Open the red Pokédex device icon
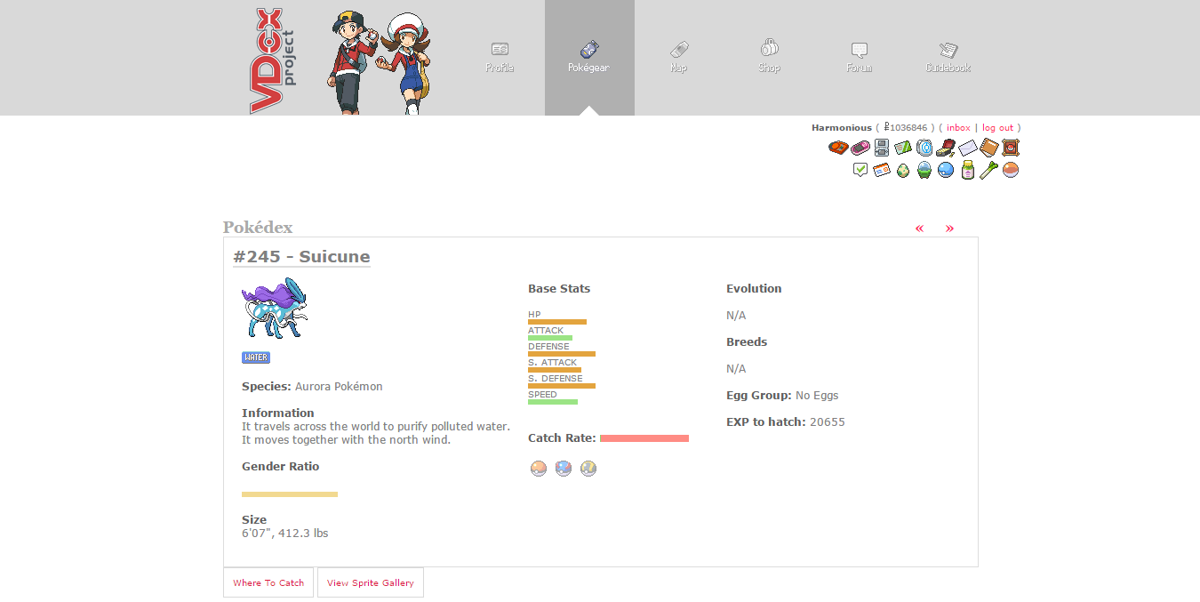 (x=838, y=148)
